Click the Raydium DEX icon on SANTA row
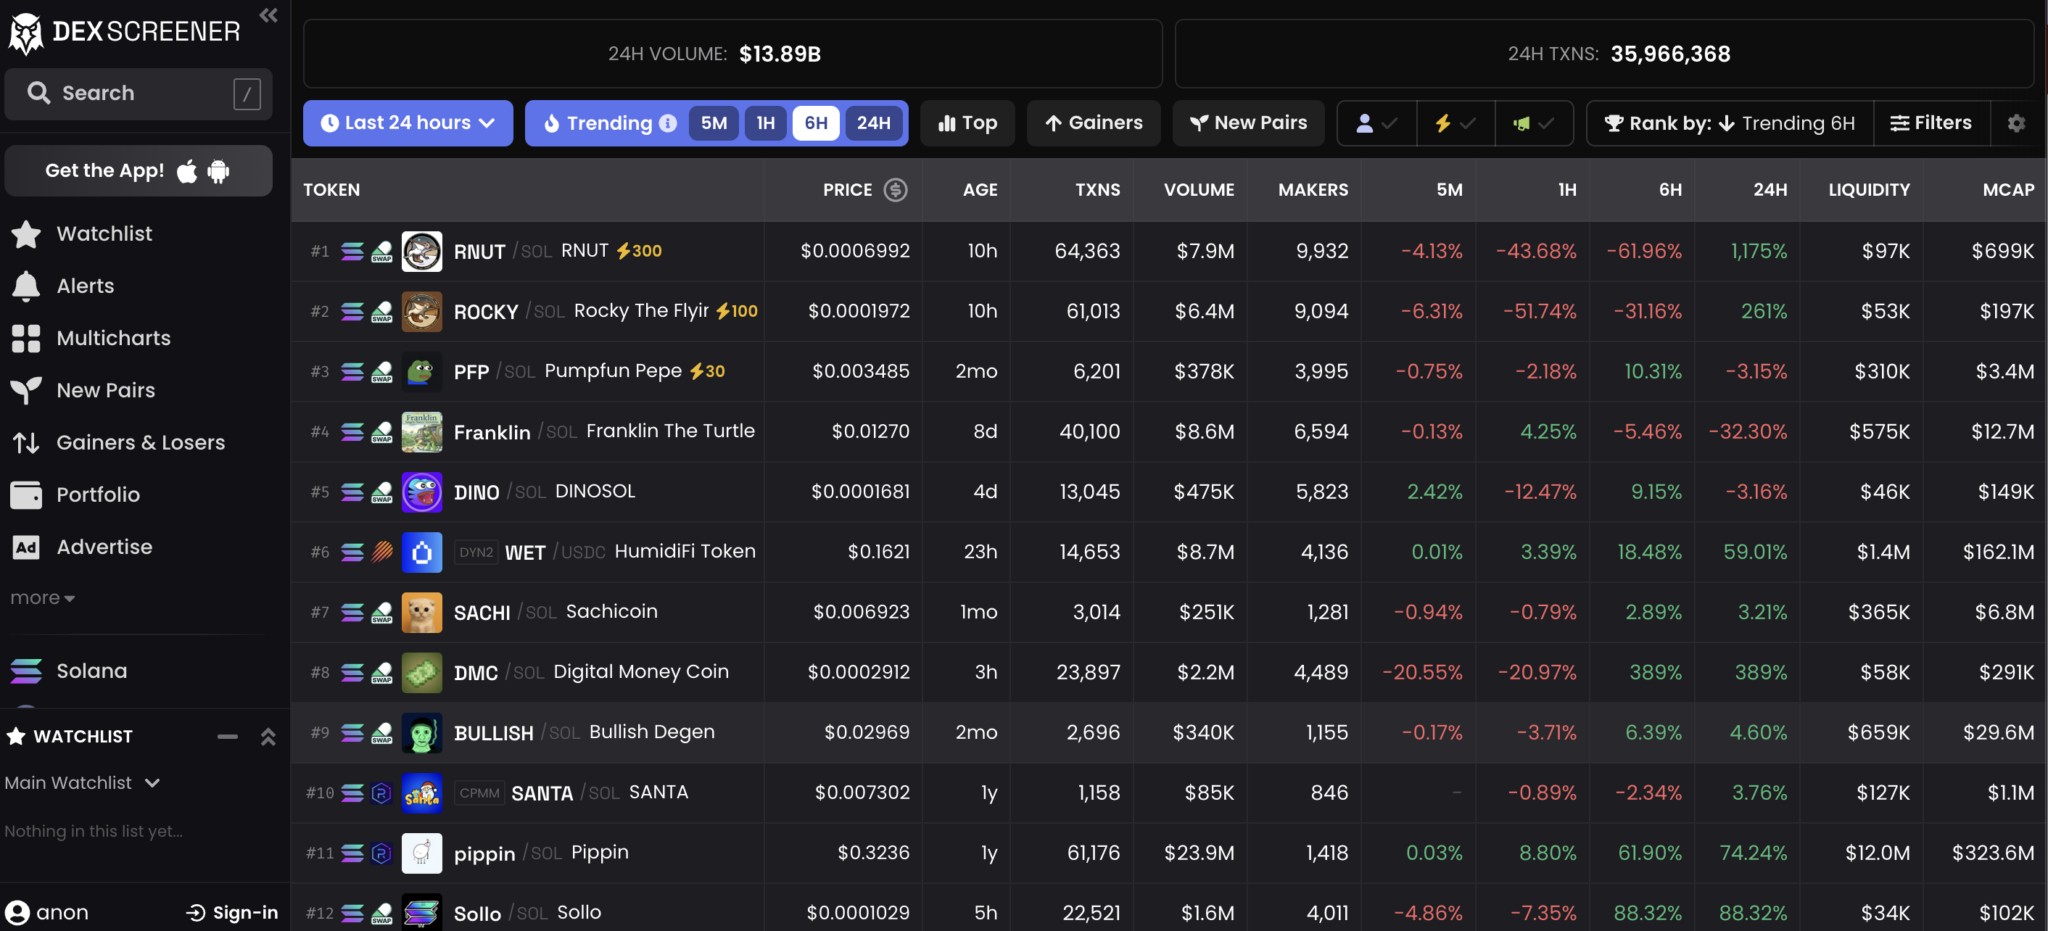The image size is (2048, 931). (x=381, y=793)
